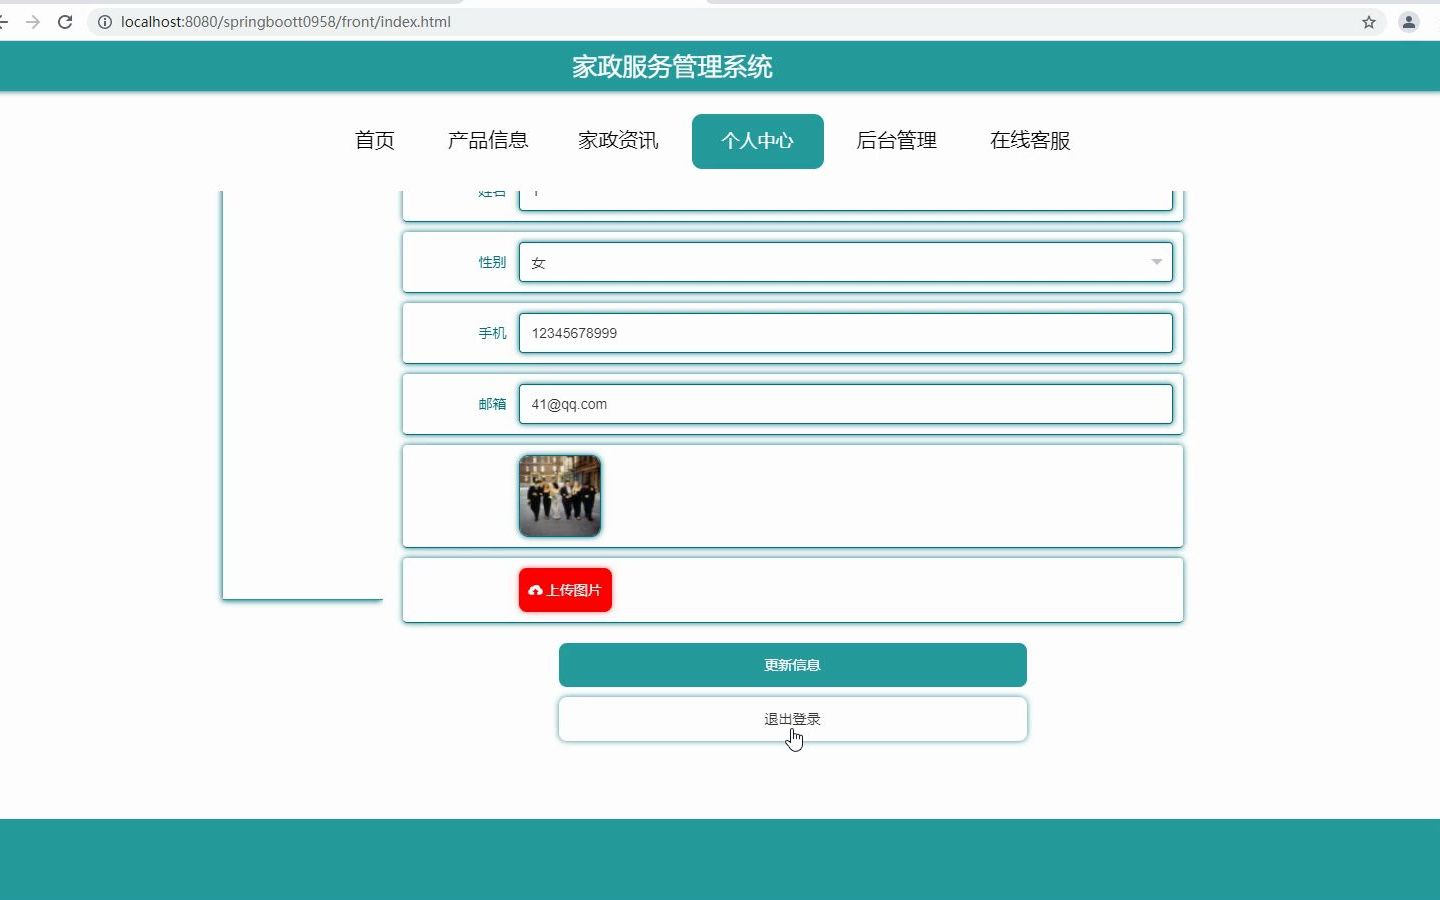
Task: Select the 个人中心 tab
Action: 757,141
